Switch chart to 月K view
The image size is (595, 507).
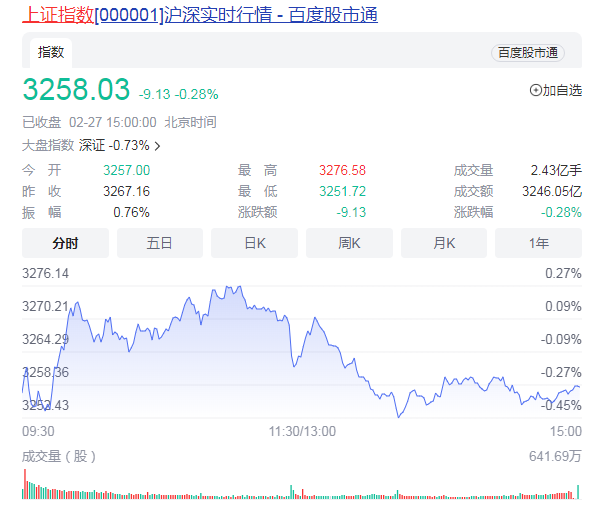coord(444,243)
